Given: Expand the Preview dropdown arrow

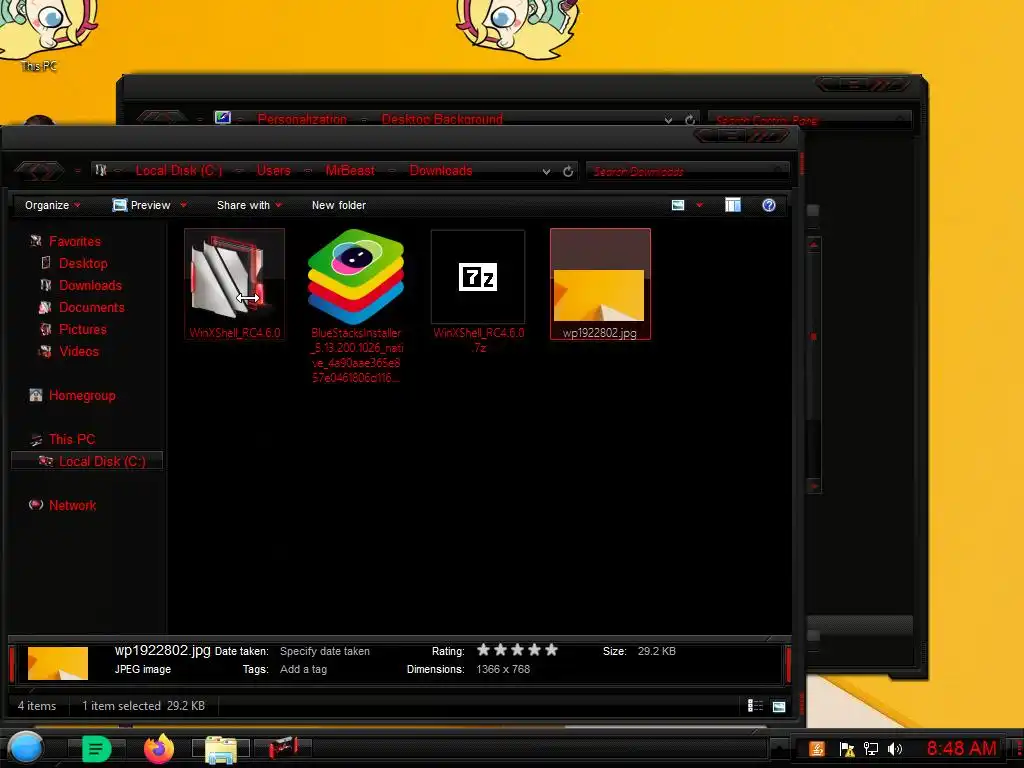Looking at the screenshot, I should tap(184, 205).
